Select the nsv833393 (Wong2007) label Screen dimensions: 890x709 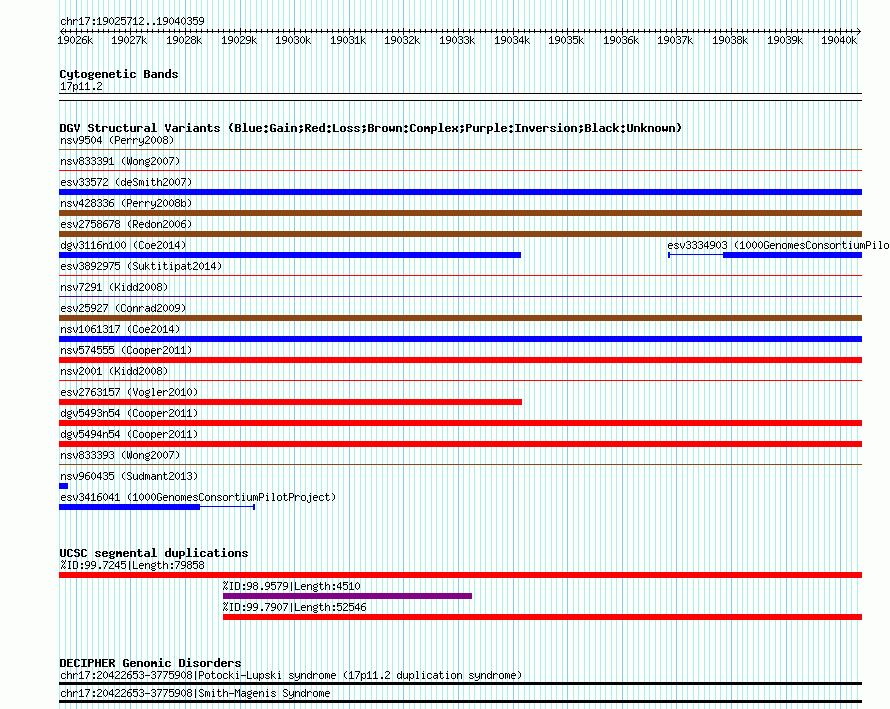[x=120, y=455]
